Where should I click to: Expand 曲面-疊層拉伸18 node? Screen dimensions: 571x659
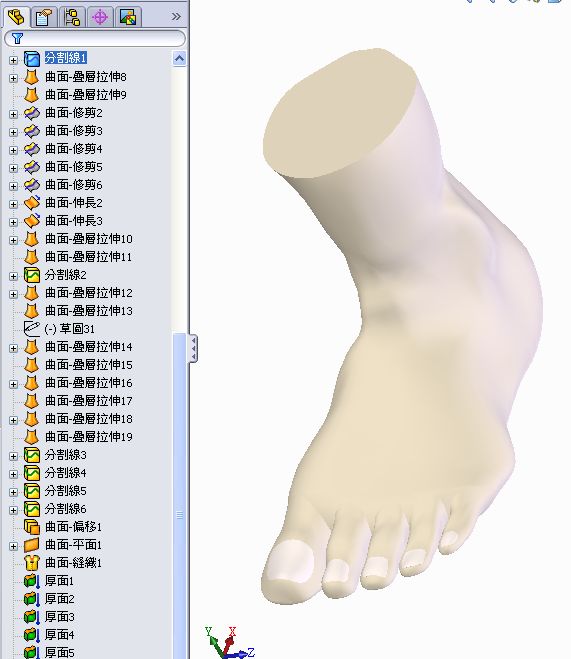pos(13,420)
